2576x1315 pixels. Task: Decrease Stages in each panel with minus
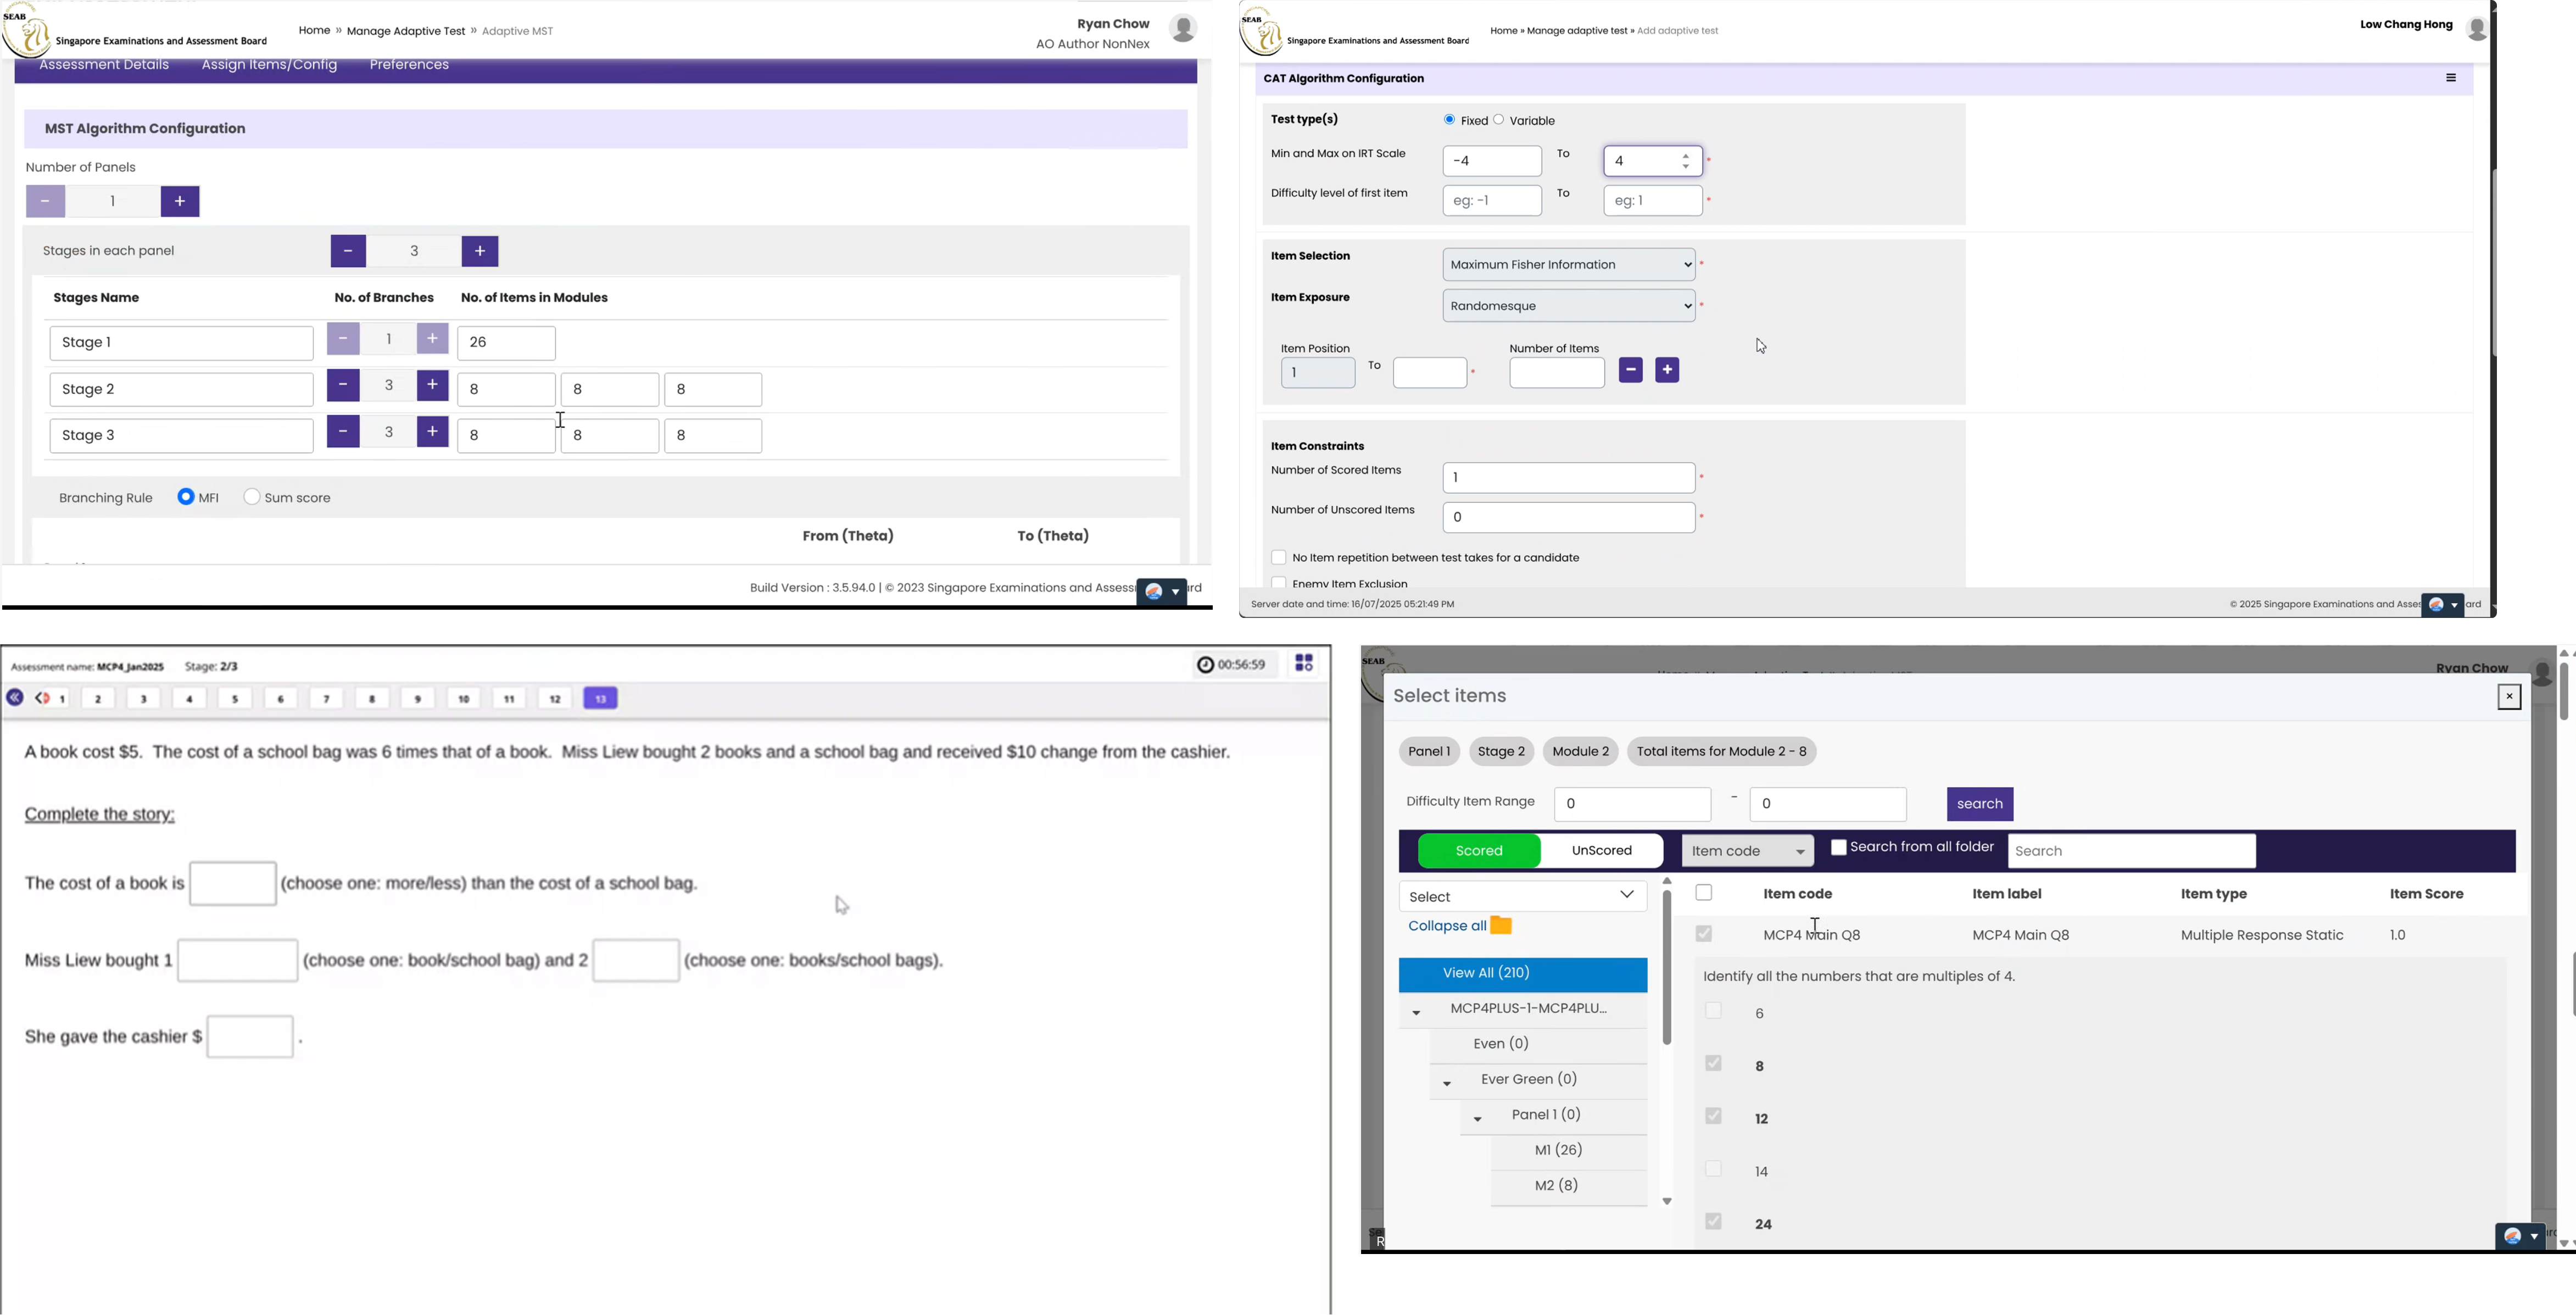(x=348, y=251)
